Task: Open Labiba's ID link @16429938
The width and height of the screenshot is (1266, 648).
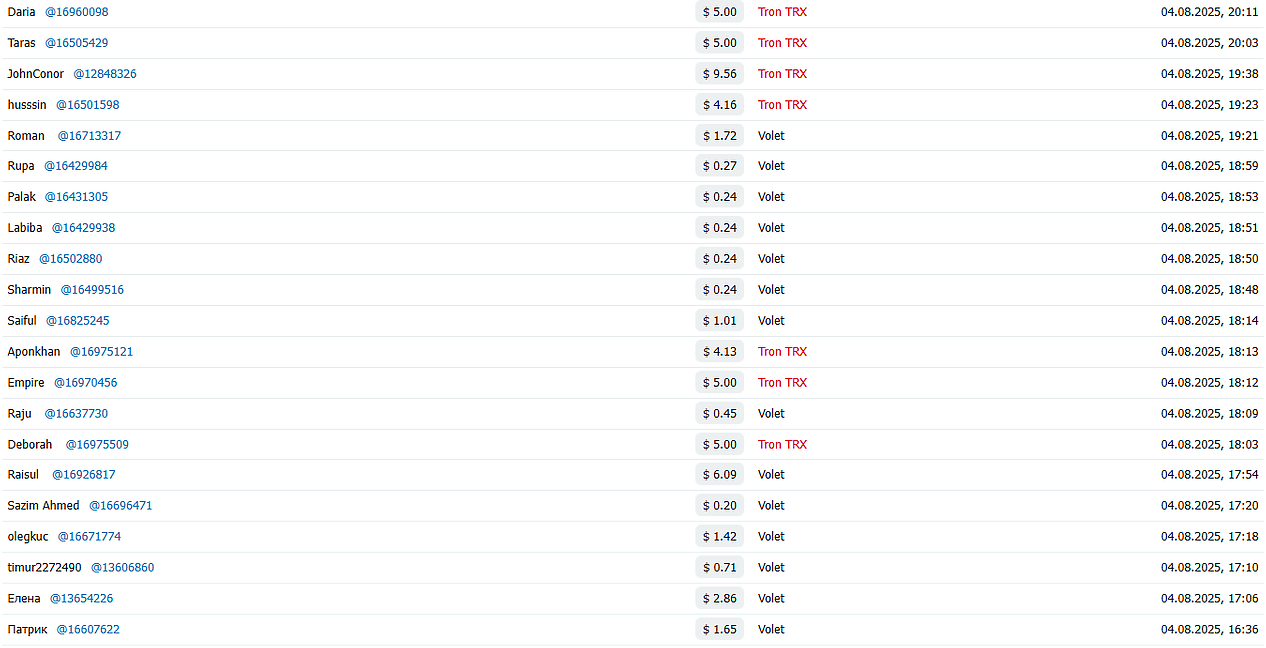Action: point(84,228)
